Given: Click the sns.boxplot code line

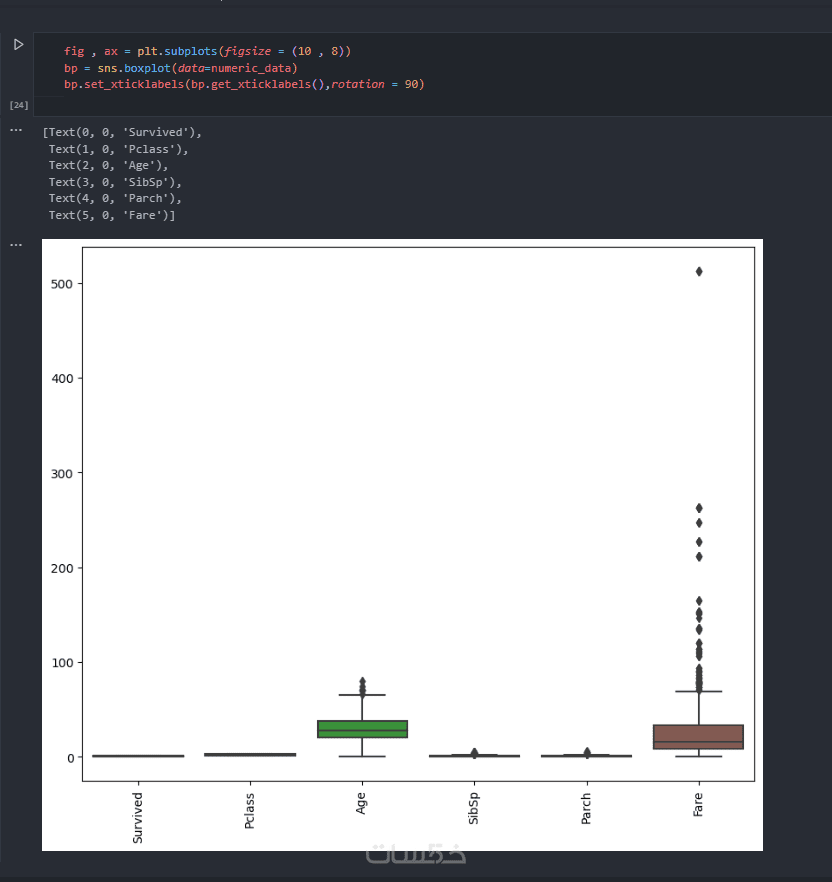Looking at the screenshot, I should [181, 68].
